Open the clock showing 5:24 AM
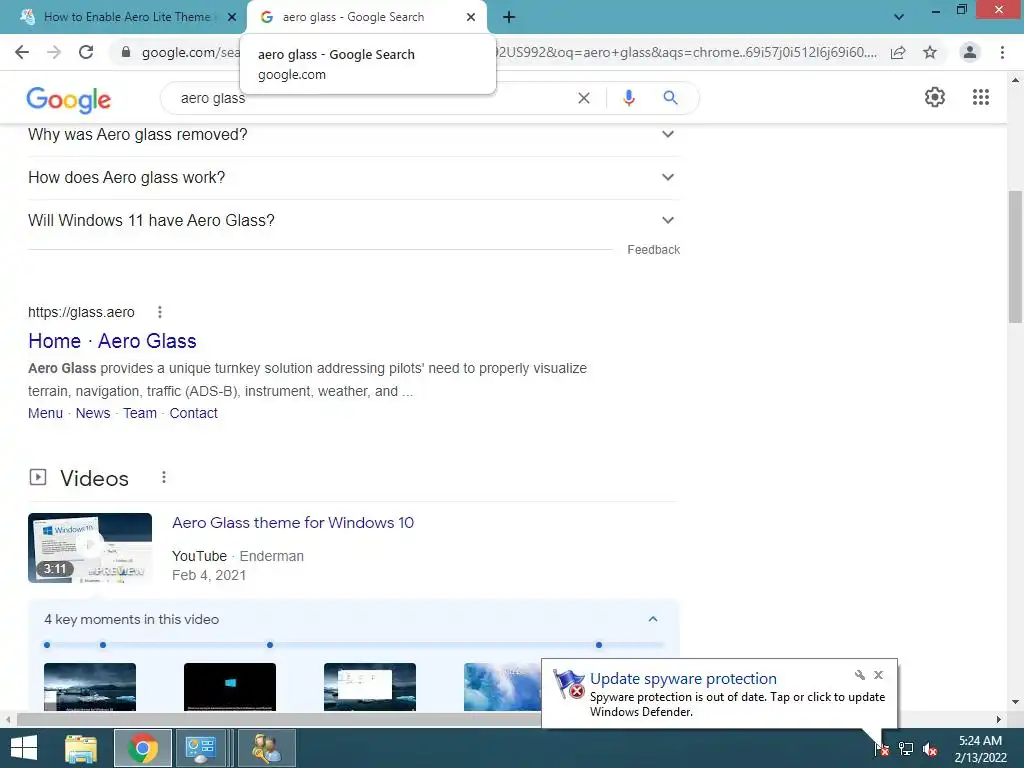 [980, 749]
